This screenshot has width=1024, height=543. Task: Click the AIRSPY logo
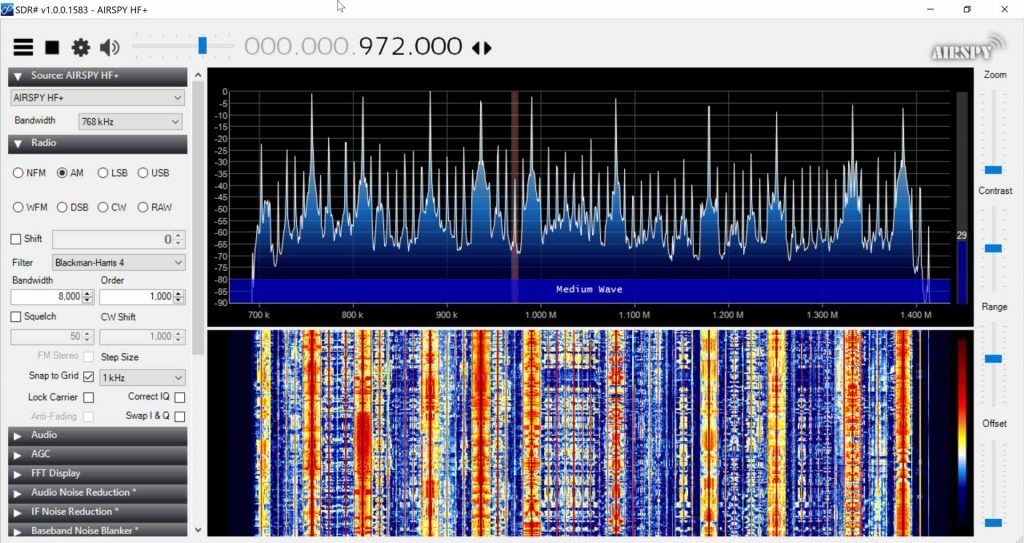click(x=962, y=50)
